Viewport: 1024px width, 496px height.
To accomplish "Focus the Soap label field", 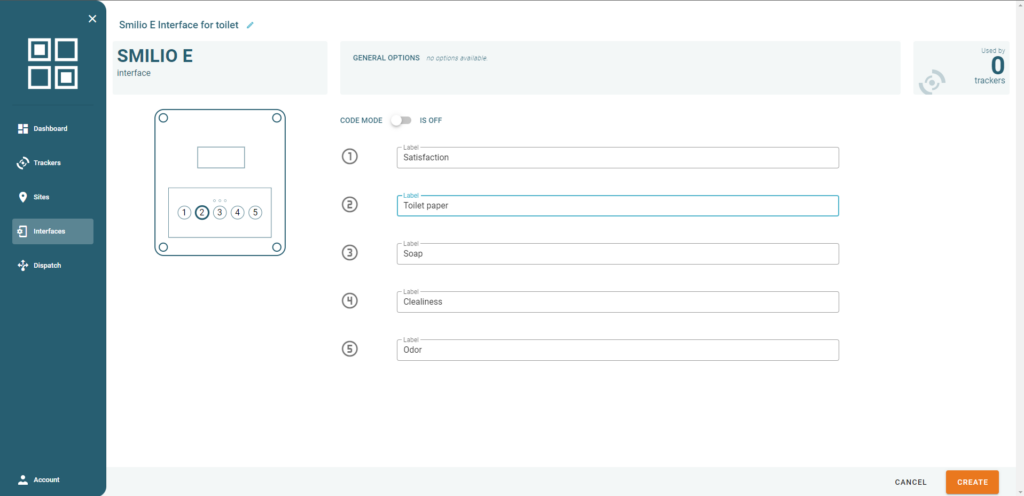I will (x=618, y=254).
